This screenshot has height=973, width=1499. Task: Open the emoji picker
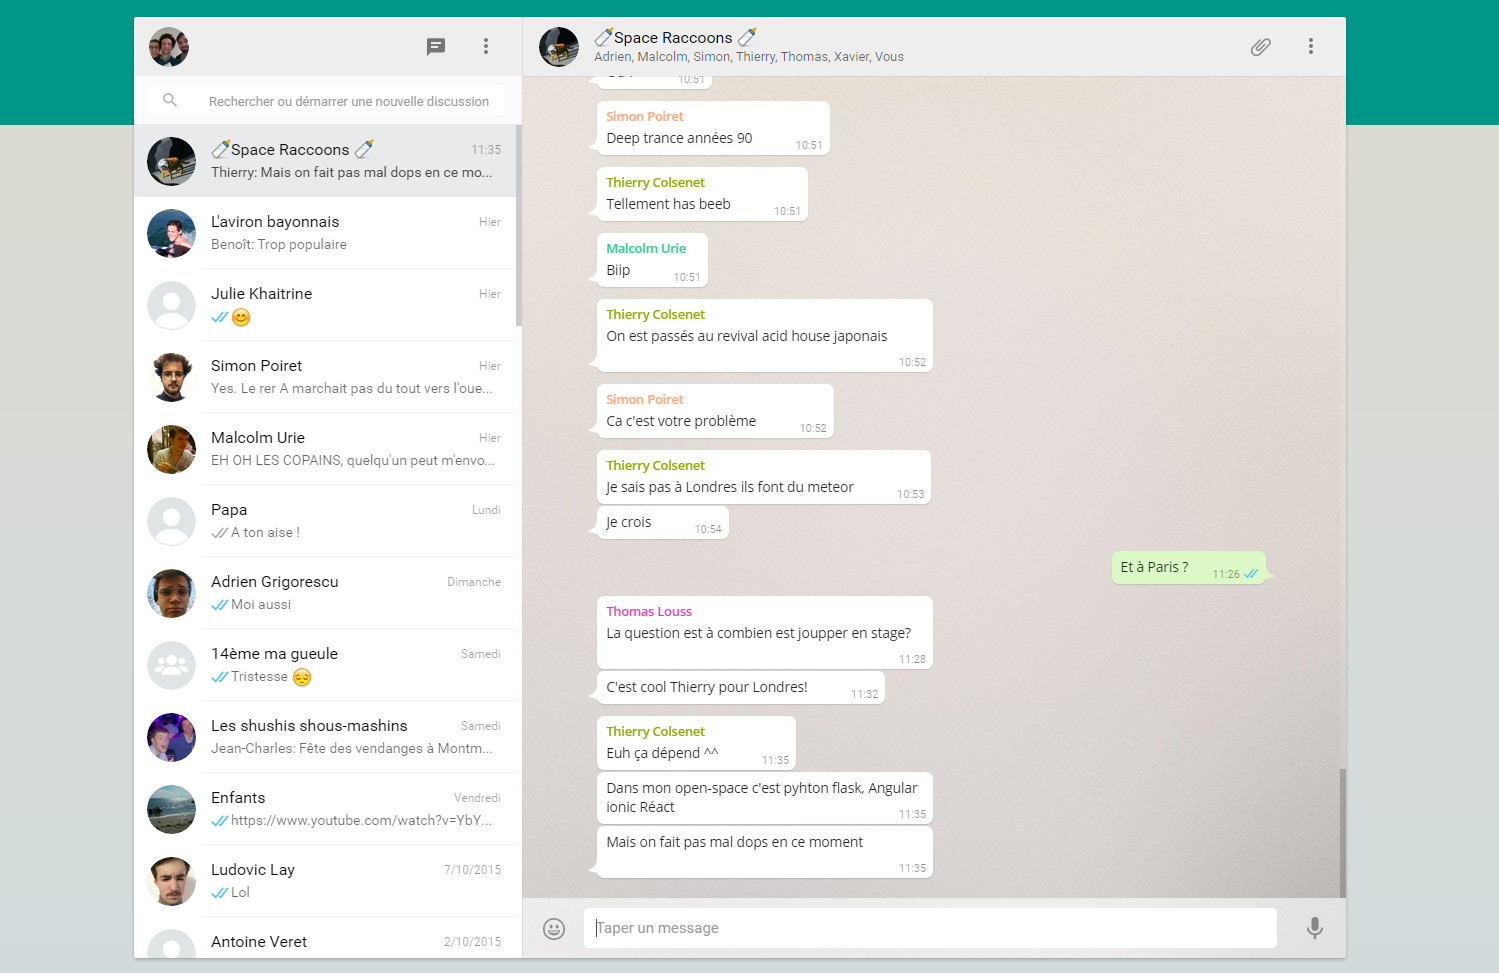554,929
